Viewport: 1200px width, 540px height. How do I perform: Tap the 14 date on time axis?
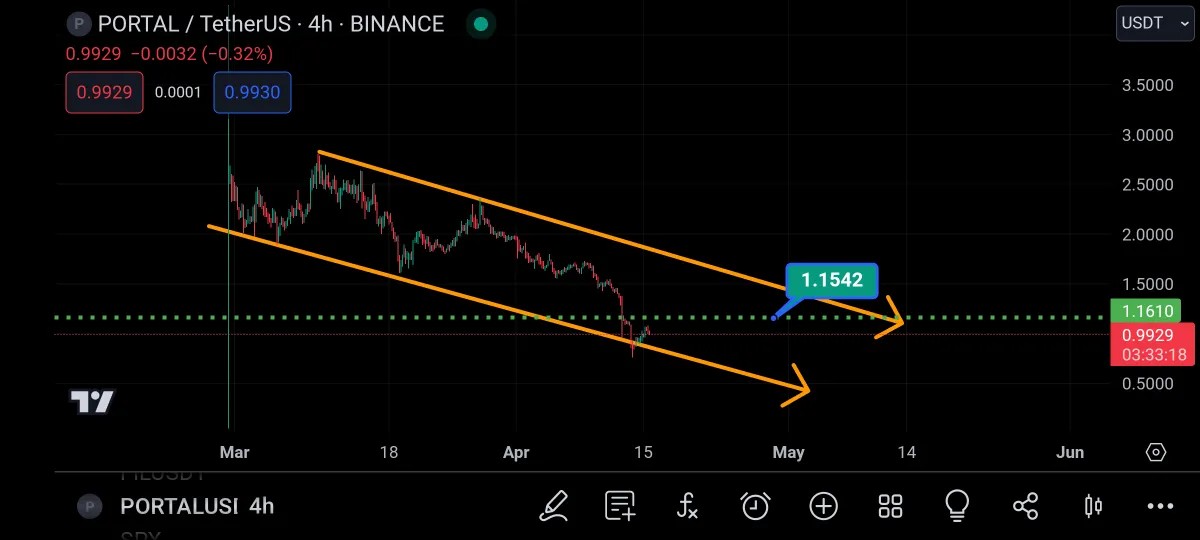click(906, 452)
